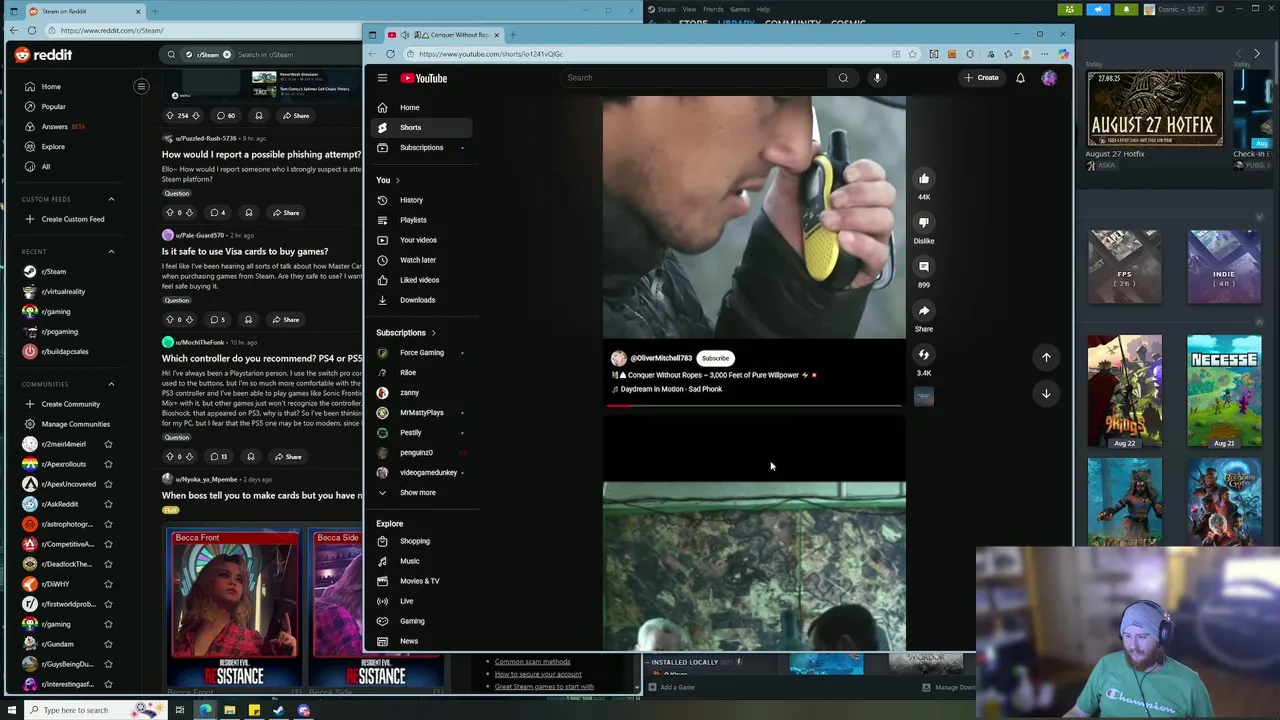
Task: Open Steam icon in Windows taskbar
Action: click(278, 710)
